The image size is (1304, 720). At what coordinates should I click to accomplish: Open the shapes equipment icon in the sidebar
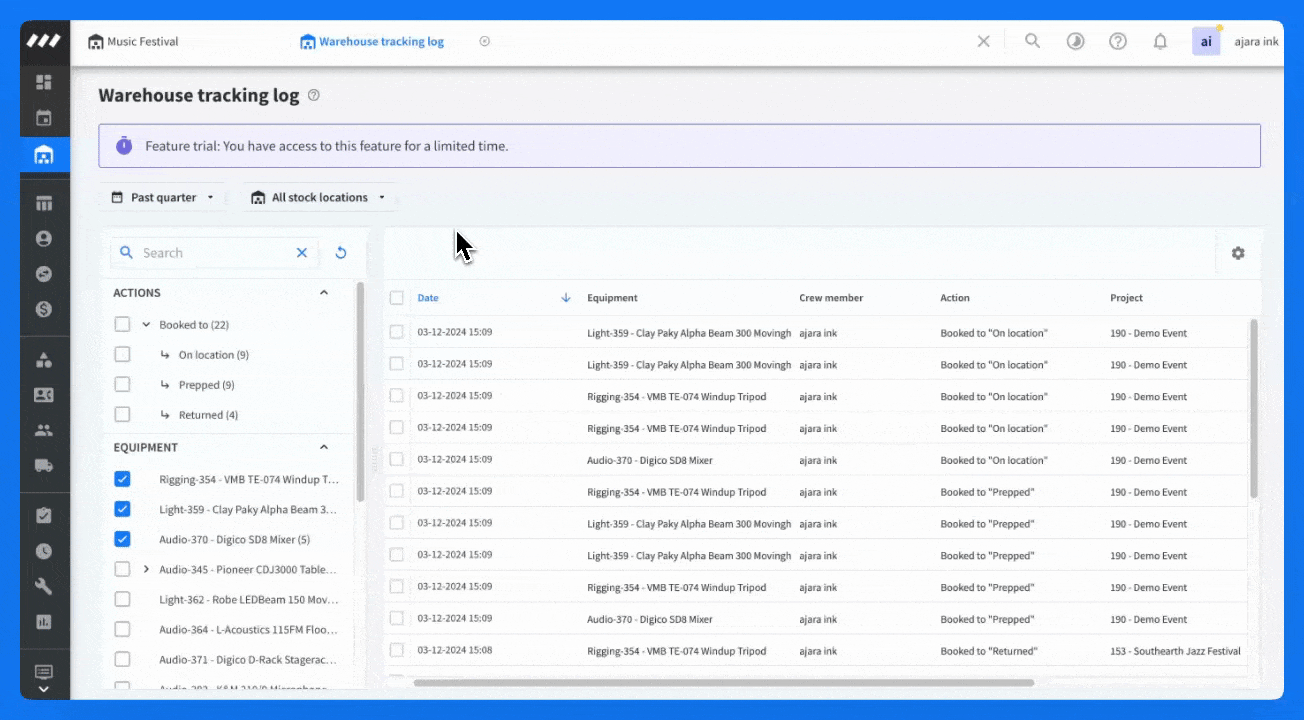coord(44,360)
